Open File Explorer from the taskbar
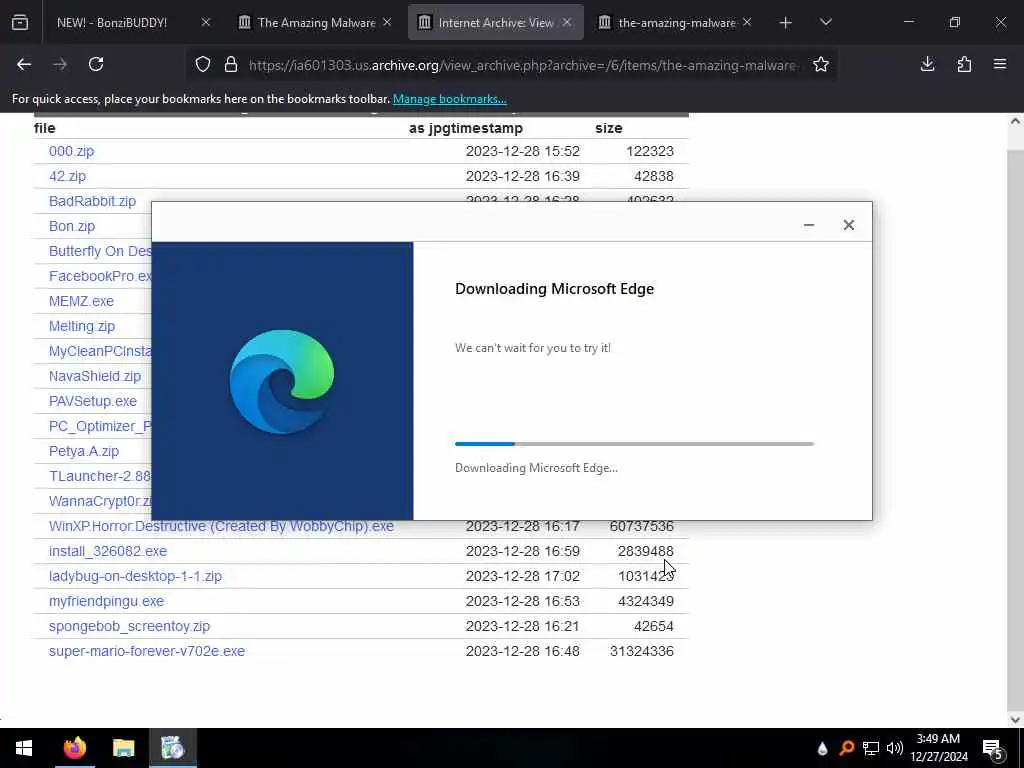Image resolution: width=1024 pixels, height=768 pixels. pyautogui.click(x=123, y=748)
